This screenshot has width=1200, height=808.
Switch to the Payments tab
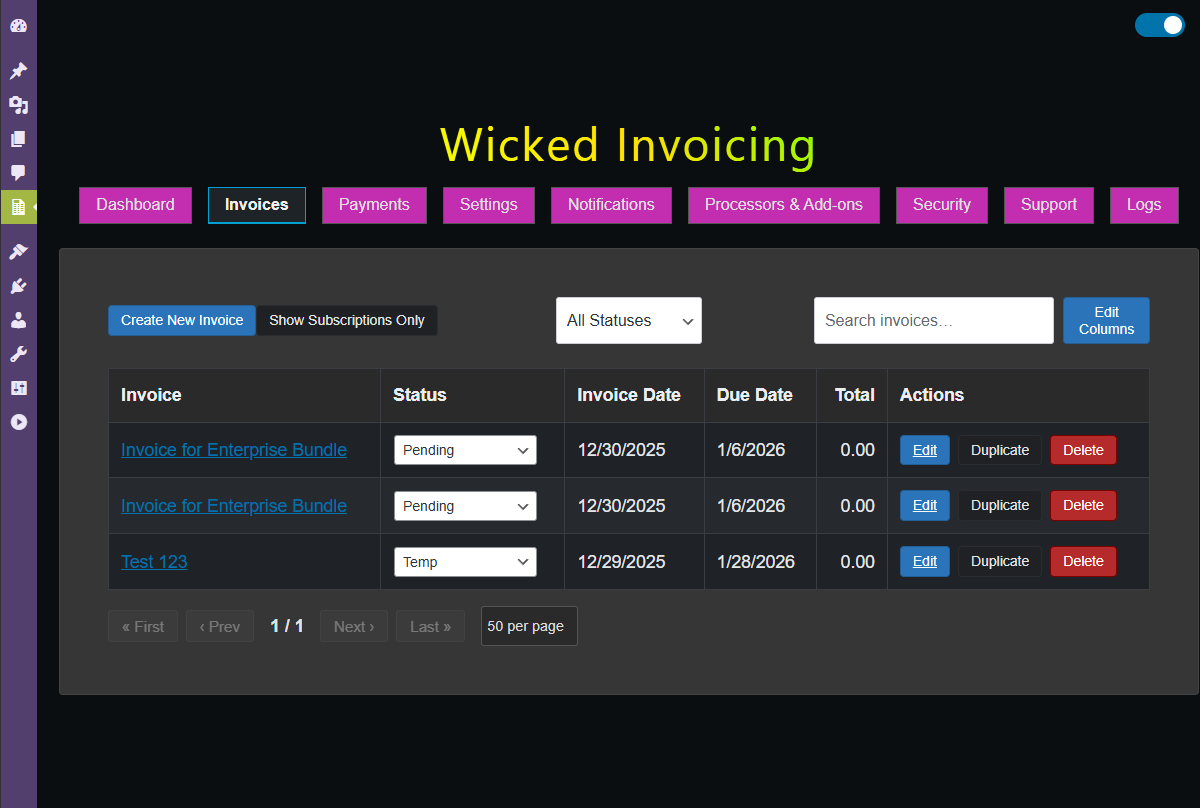374,205
